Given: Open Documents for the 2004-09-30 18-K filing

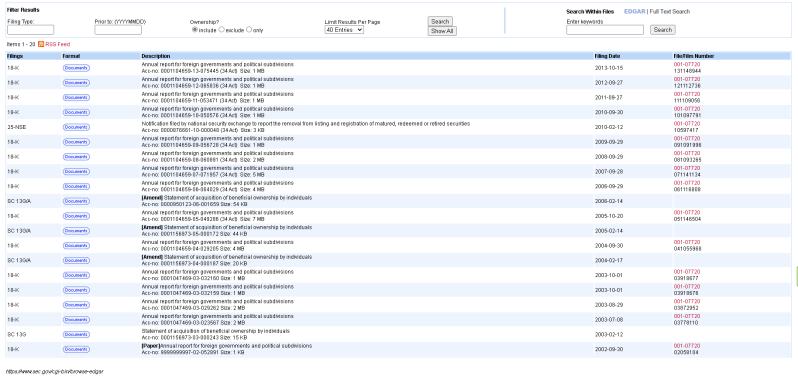Looking at the screenshot, I should [76, 245].
